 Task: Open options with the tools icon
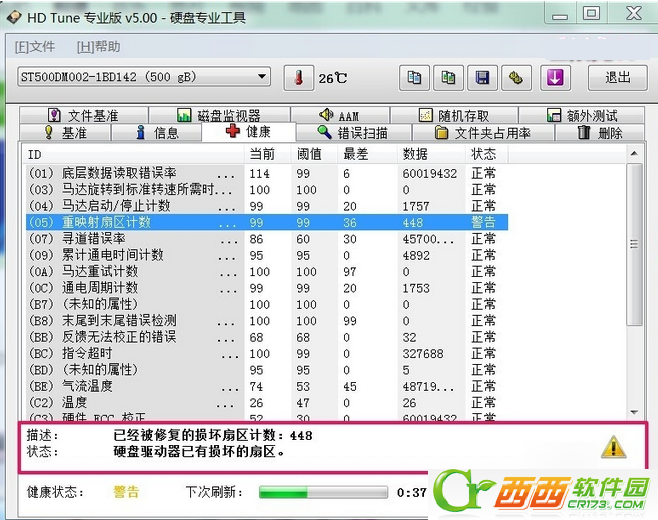pos(516,78)
